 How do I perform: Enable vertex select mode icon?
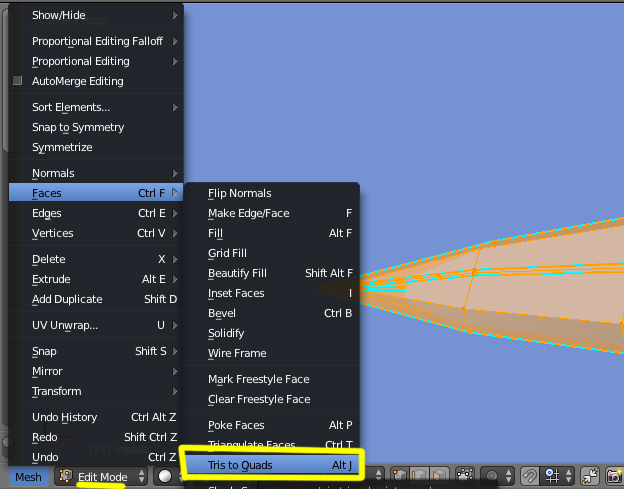(400, 476)
